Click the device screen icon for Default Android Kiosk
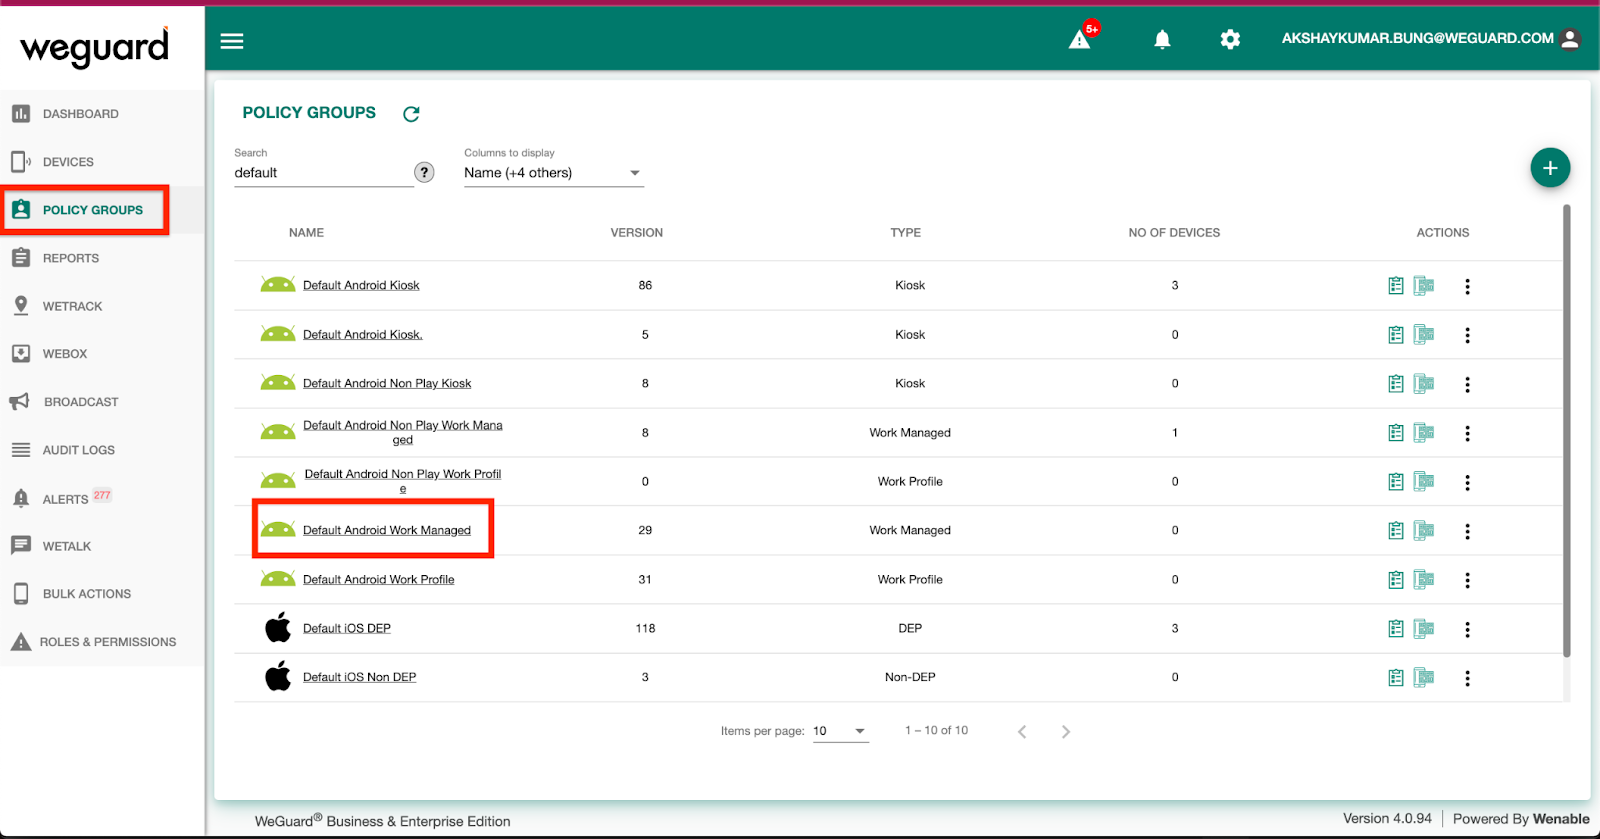Screen dimensions: 1600x839 tap(1424, 286)
